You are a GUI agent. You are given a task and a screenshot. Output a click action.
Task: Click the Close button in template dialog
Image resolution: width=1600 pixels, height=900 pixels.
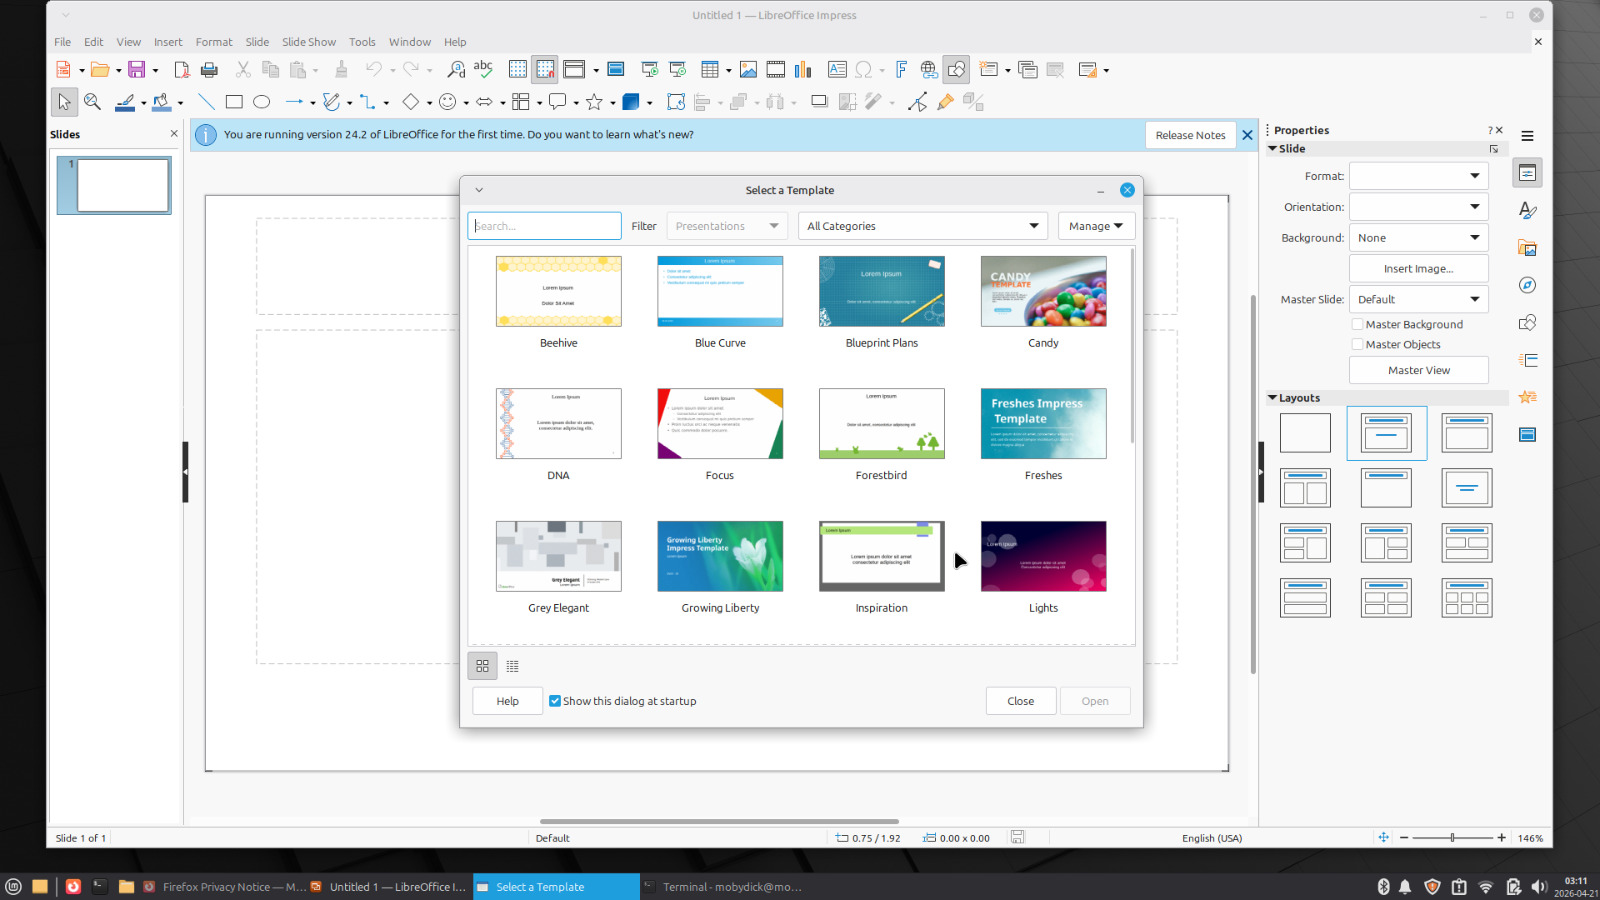tap(1020, 701)
